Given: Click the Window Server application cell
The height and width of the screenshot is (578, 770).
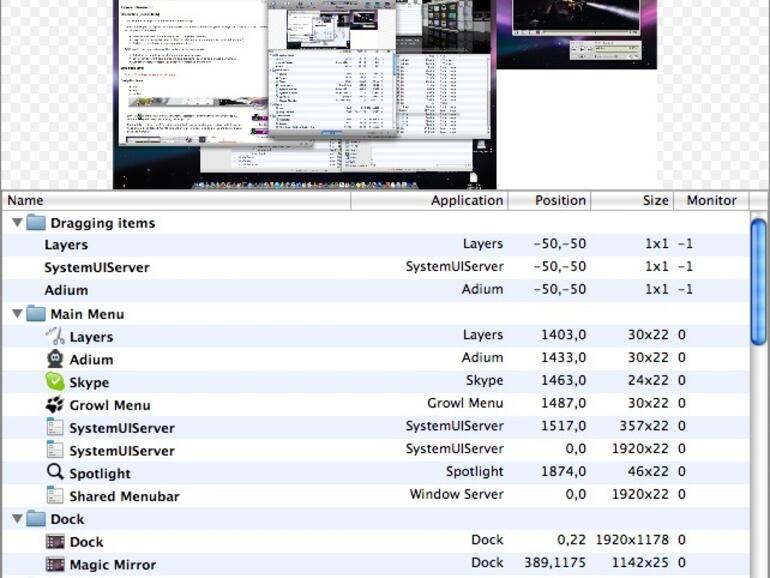Looking at the screenshot, I should tap(456, 494).
